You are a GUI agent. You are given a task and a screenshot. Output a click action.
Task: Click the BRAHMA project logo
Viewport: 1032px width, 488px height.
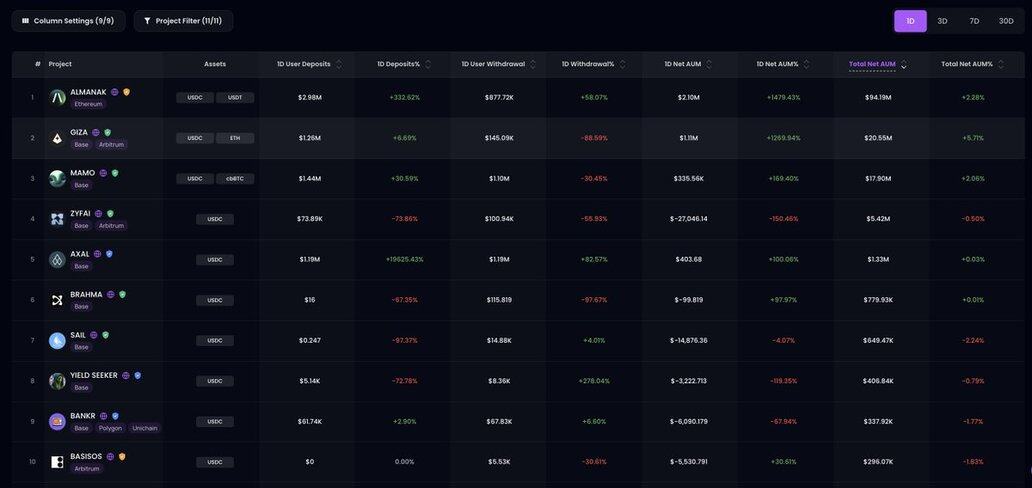(58, 300)
